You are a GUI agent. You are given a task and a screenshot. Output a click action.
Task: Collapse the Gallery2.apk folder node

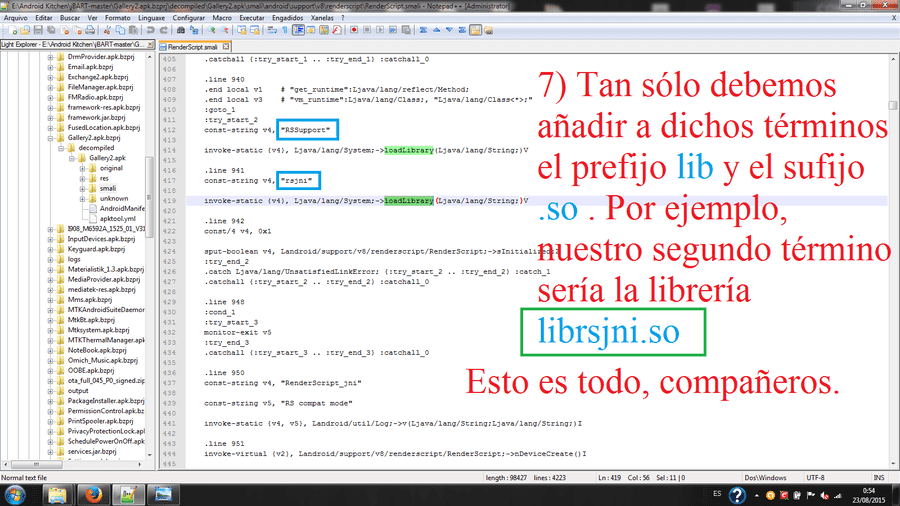coord(72,158)
